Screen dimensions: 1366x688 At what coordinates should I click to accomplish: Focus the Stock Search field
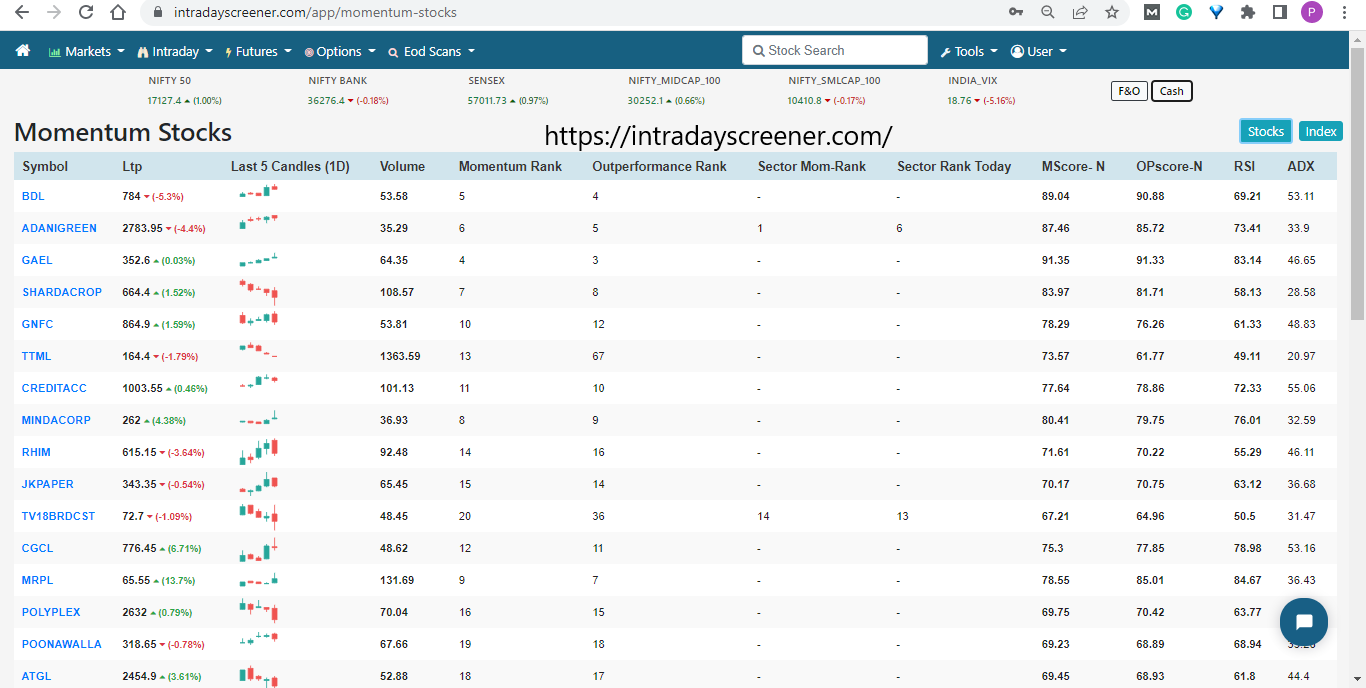tap(835, 50)
